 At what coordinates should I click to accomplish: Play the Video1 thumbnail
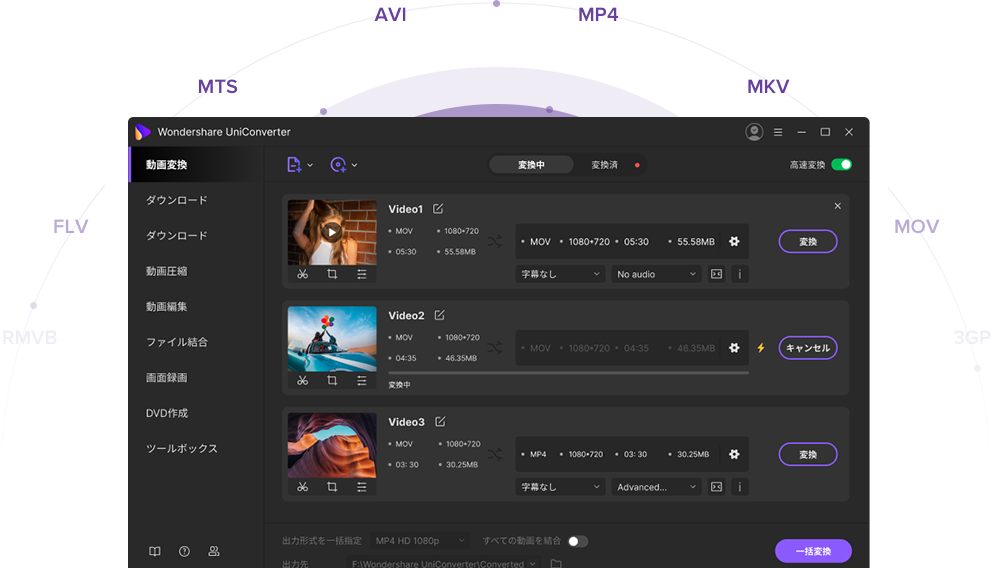coord(332,232)
